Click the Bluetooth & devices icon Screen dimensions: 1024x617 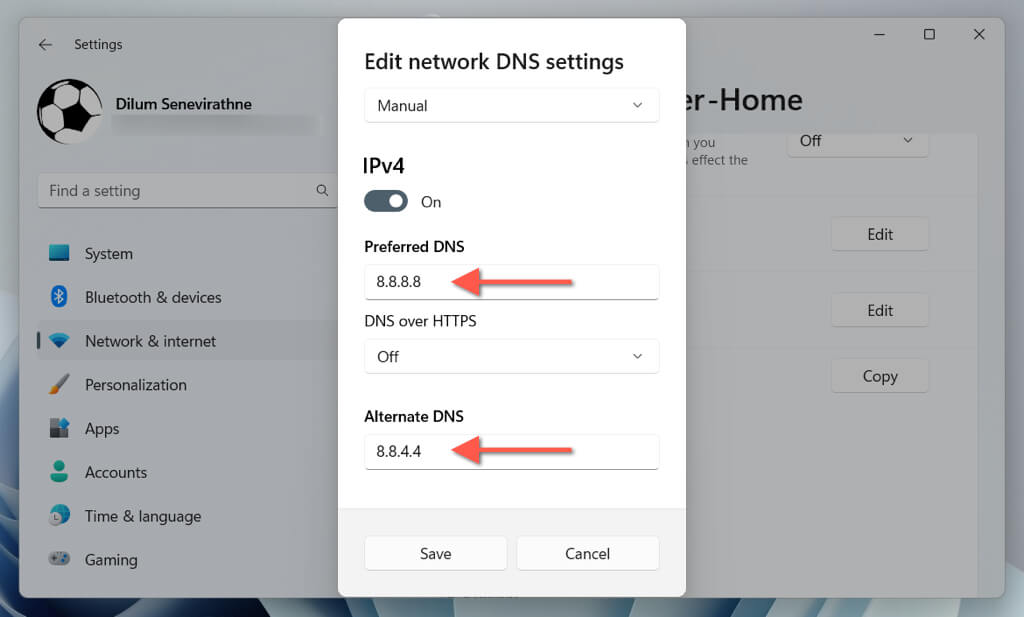pyautogui.click(x=59, y=297)
